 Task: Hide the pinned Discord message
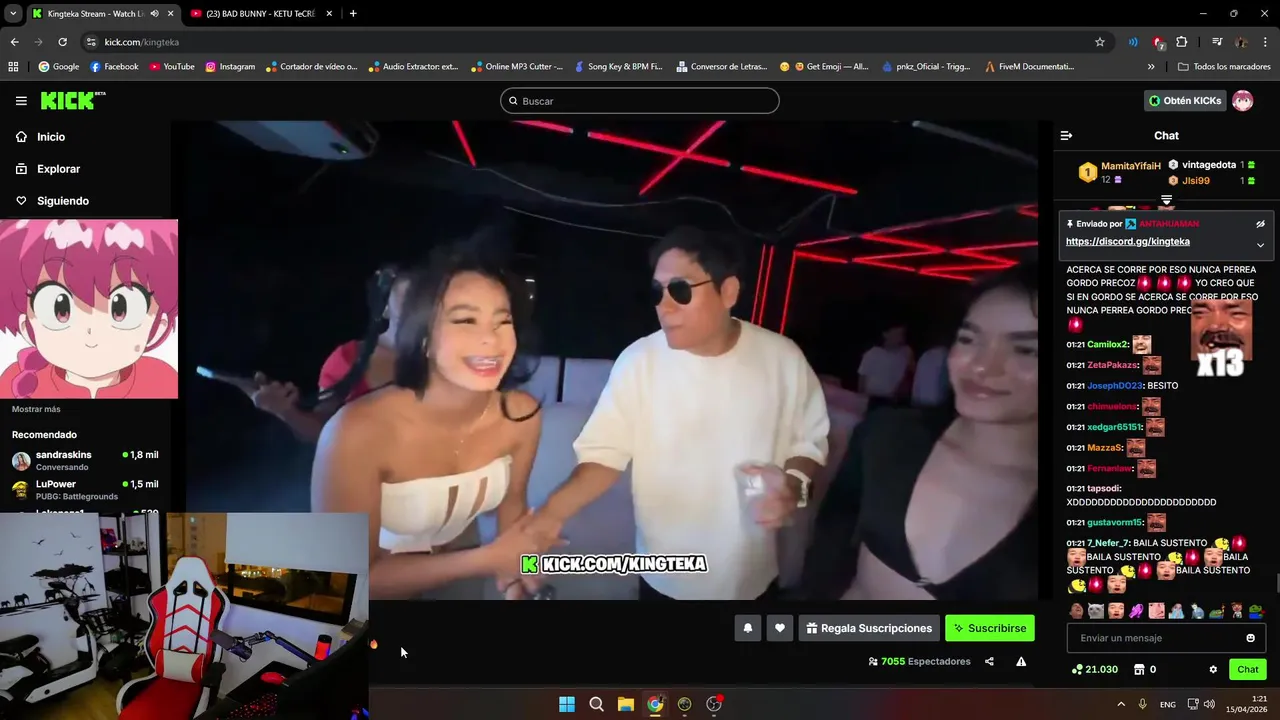click(1260, 224)
